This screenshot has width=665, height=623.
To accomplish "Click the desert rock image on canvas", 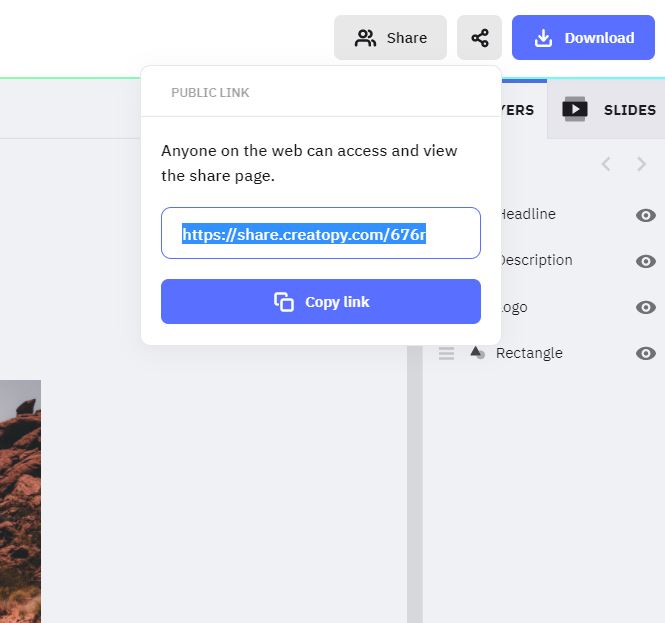I will tap(20, 500).
